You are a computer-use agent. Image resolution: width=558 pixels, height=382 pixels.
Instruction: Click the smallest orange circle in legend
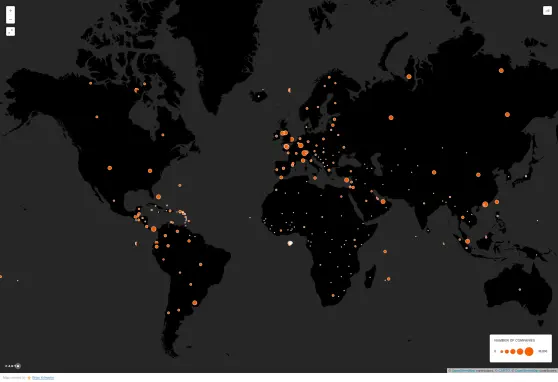pos(502,351)
